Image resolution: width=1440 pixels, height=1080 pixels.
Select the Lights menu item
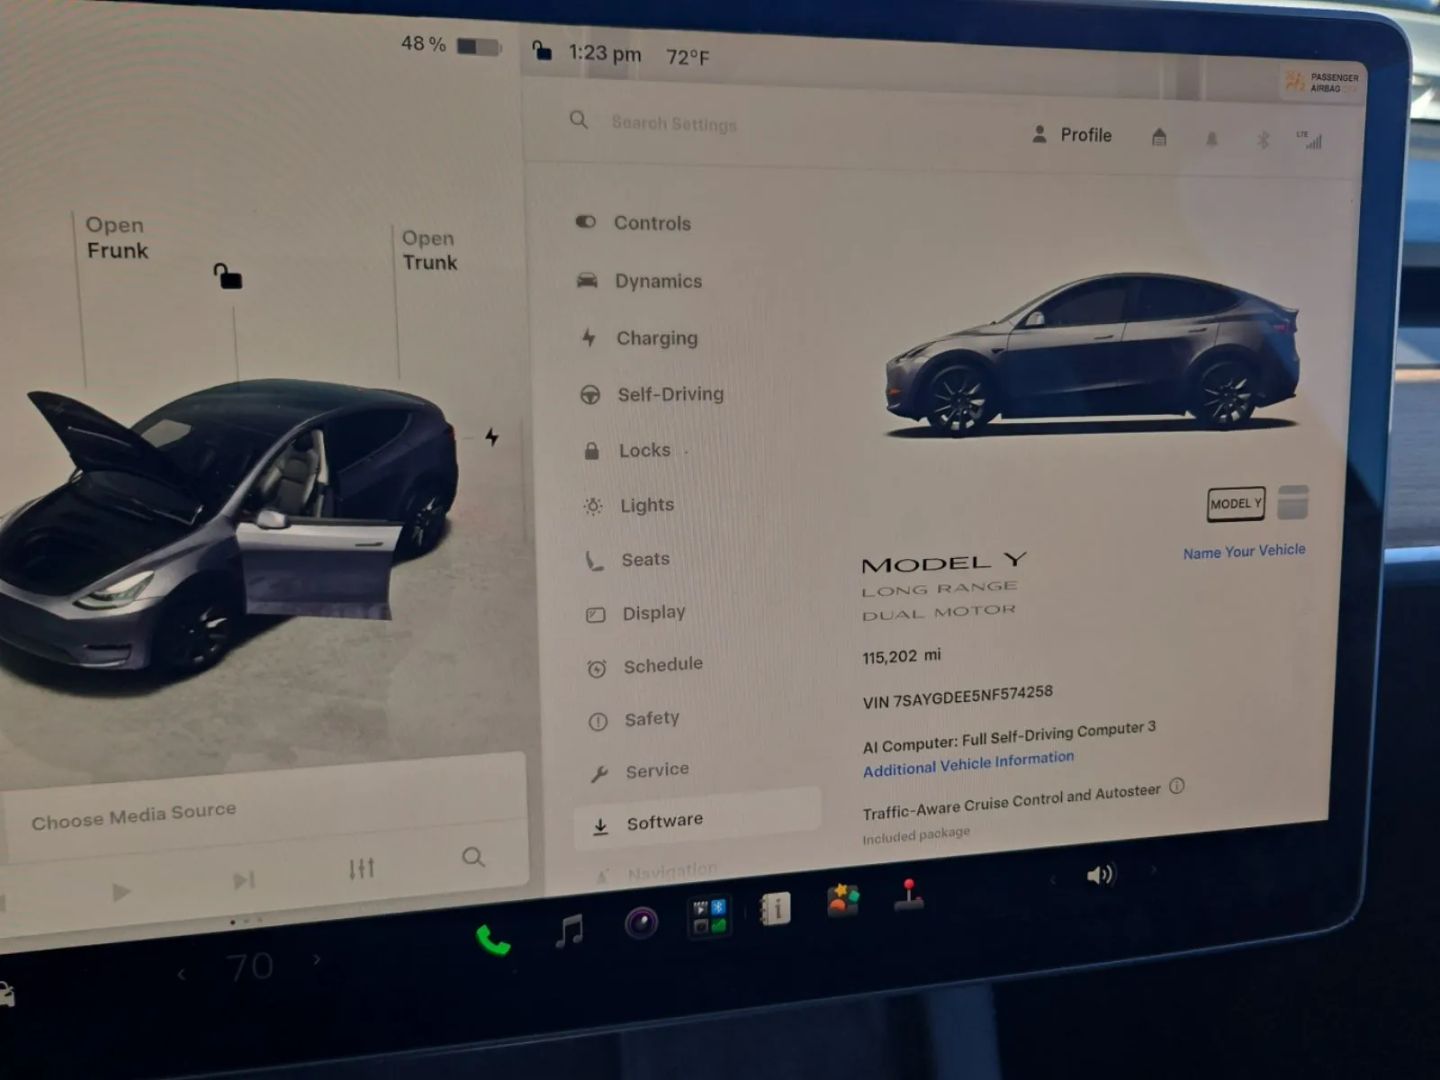[629, 506]
